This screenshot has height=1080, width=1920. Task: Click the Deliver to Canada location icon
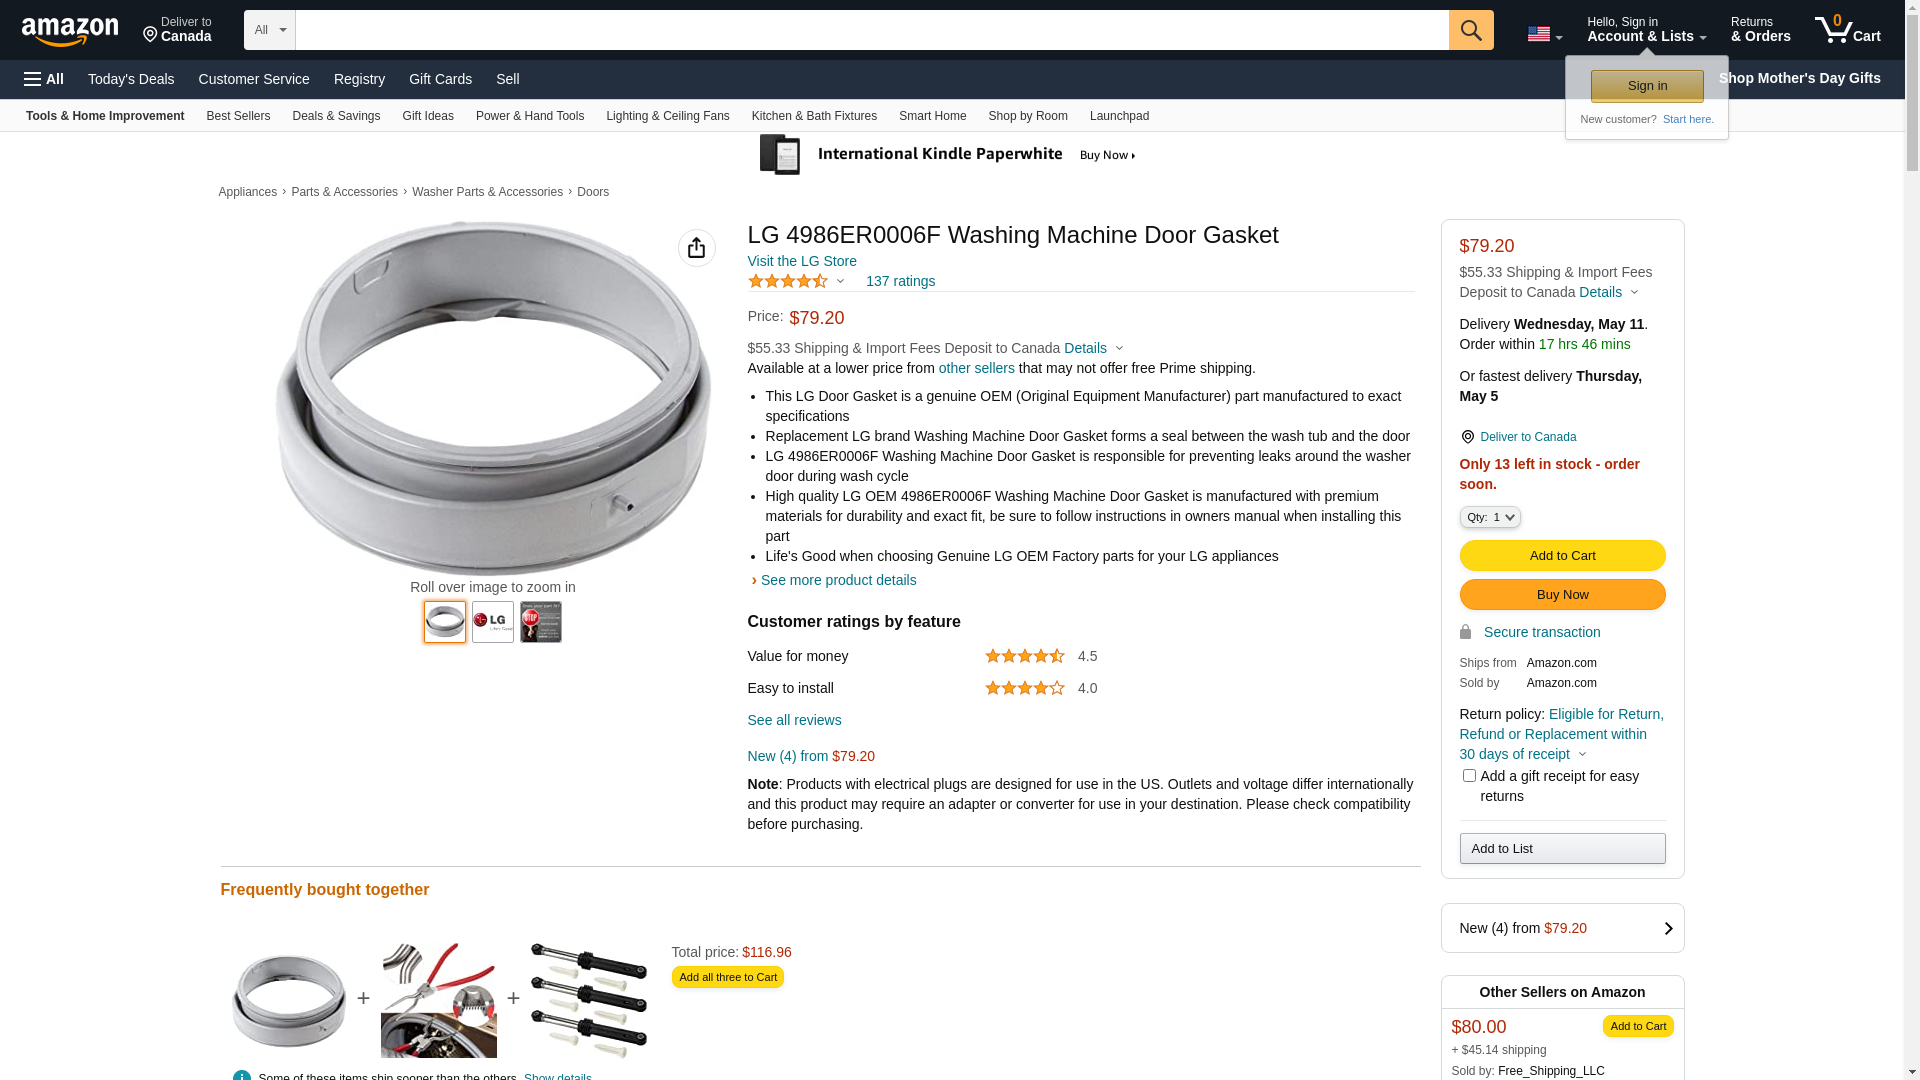pos(1467,437)
